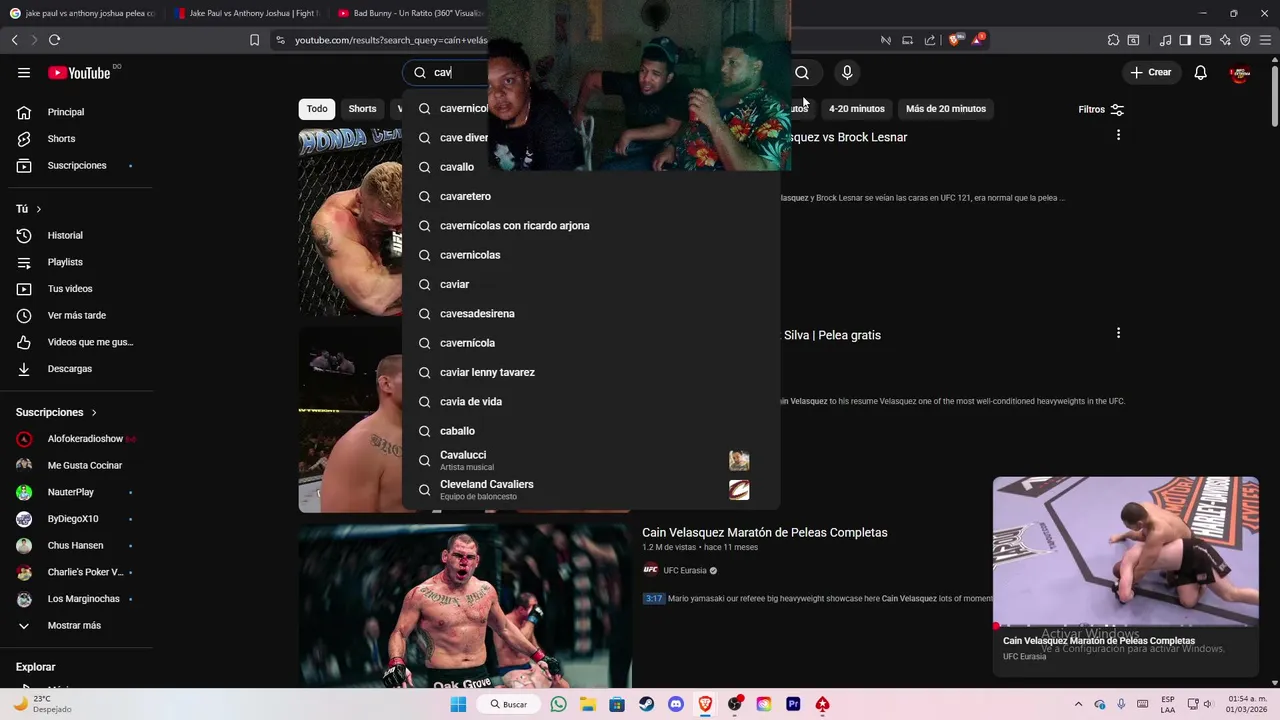This screenshot has height=720, width=1280.
Task: Open Discord from the taskbar
Action: point(676,704)
